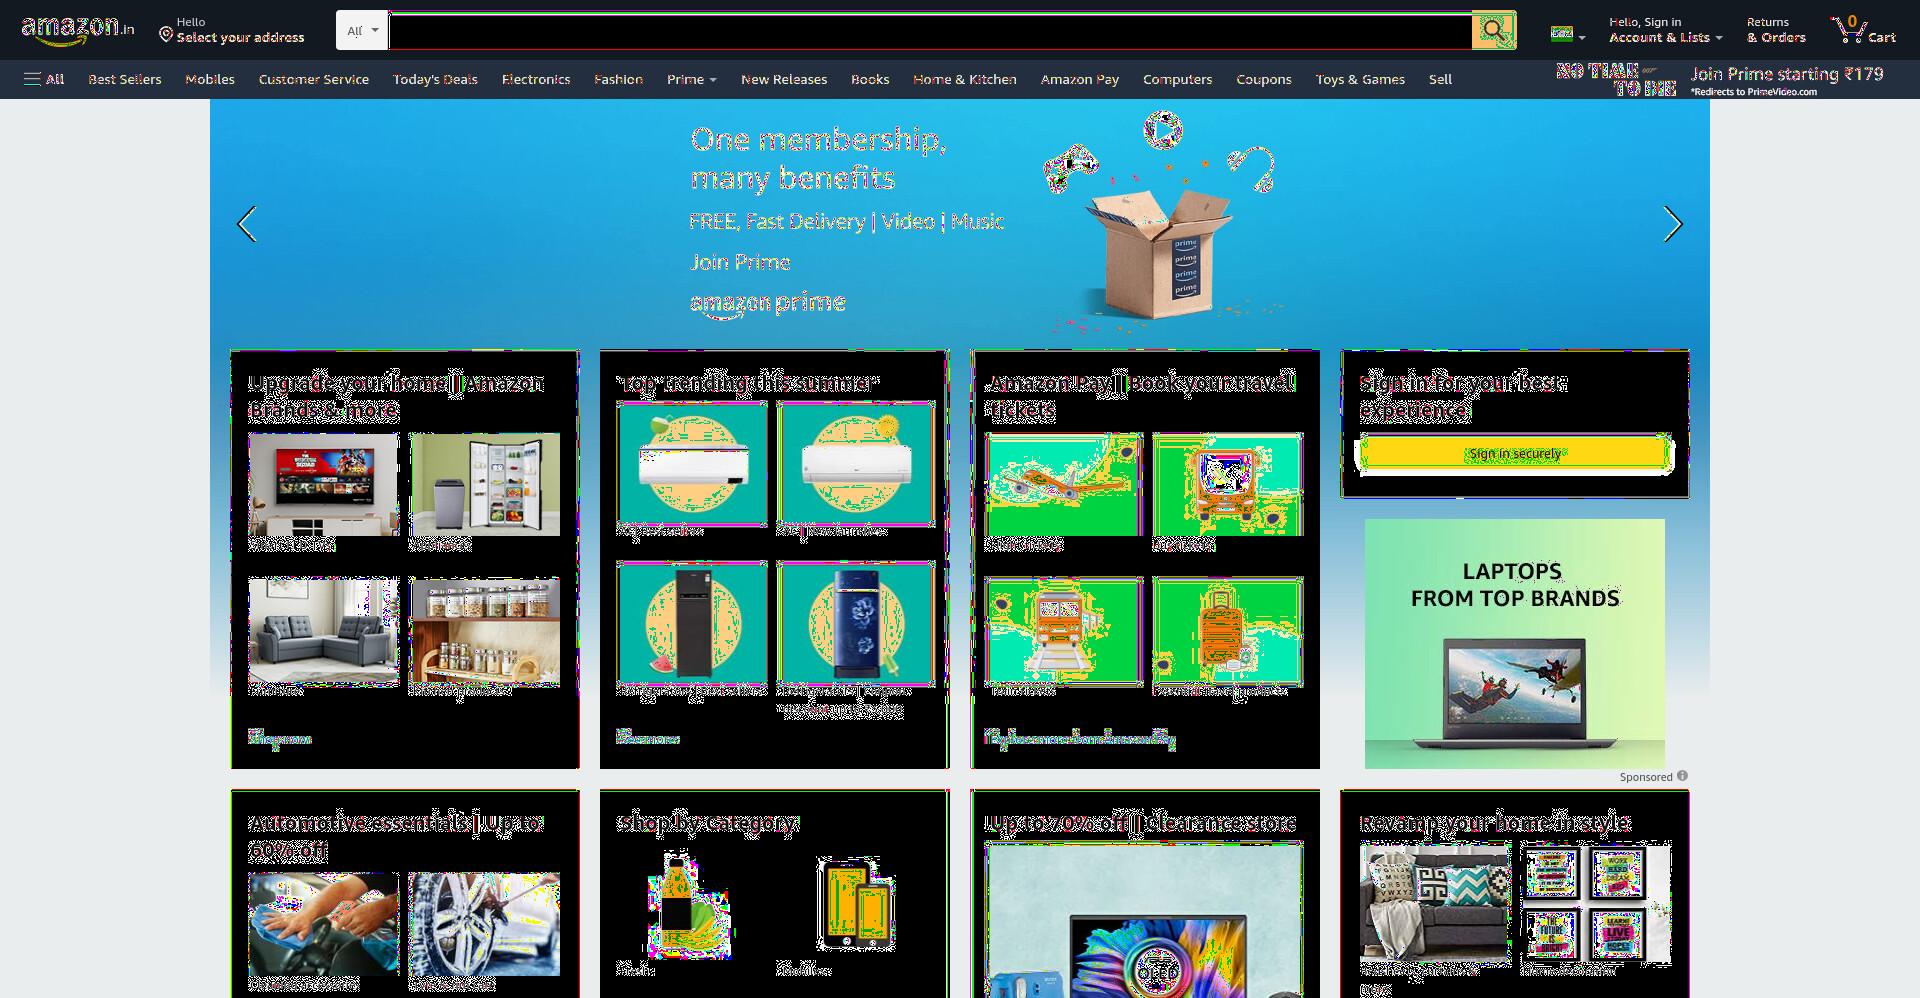Click the location pin address icon
1920x998 pixels.
tap(166, 35)
